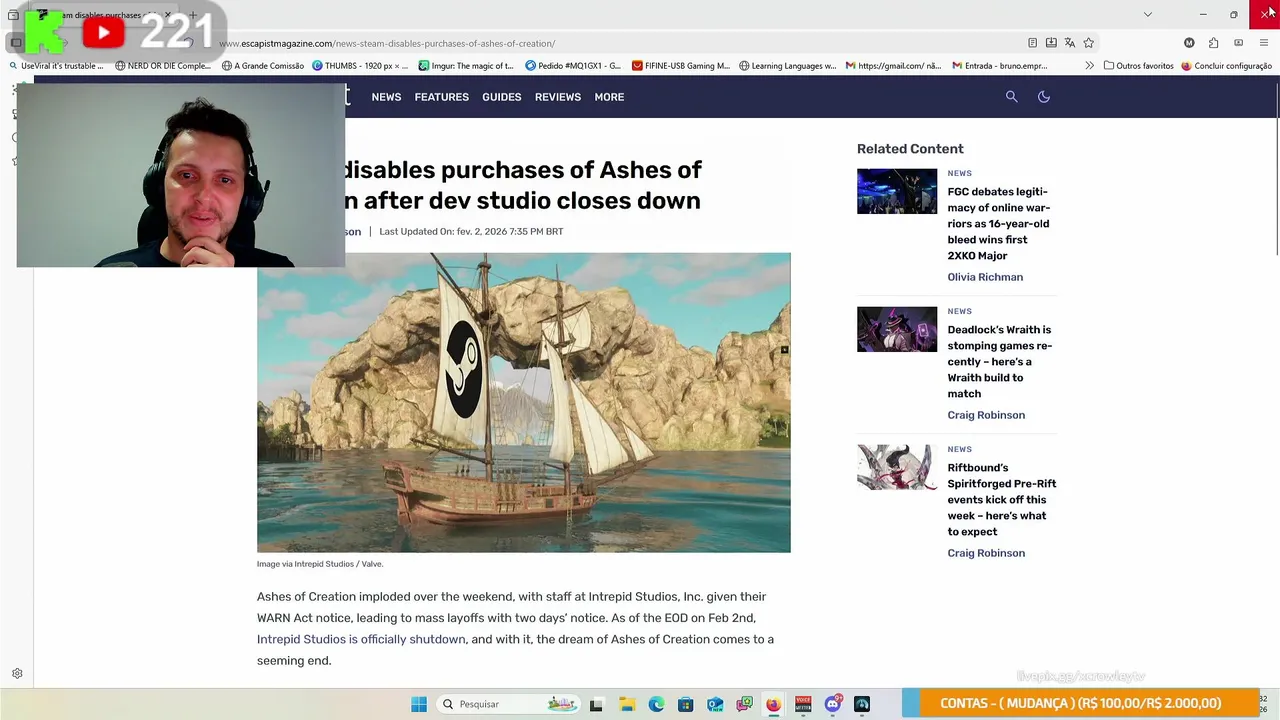Expand the MORE menu
Image resolution: width=1280 pixels, height=720 pixels.
click(x=609, y=97)
